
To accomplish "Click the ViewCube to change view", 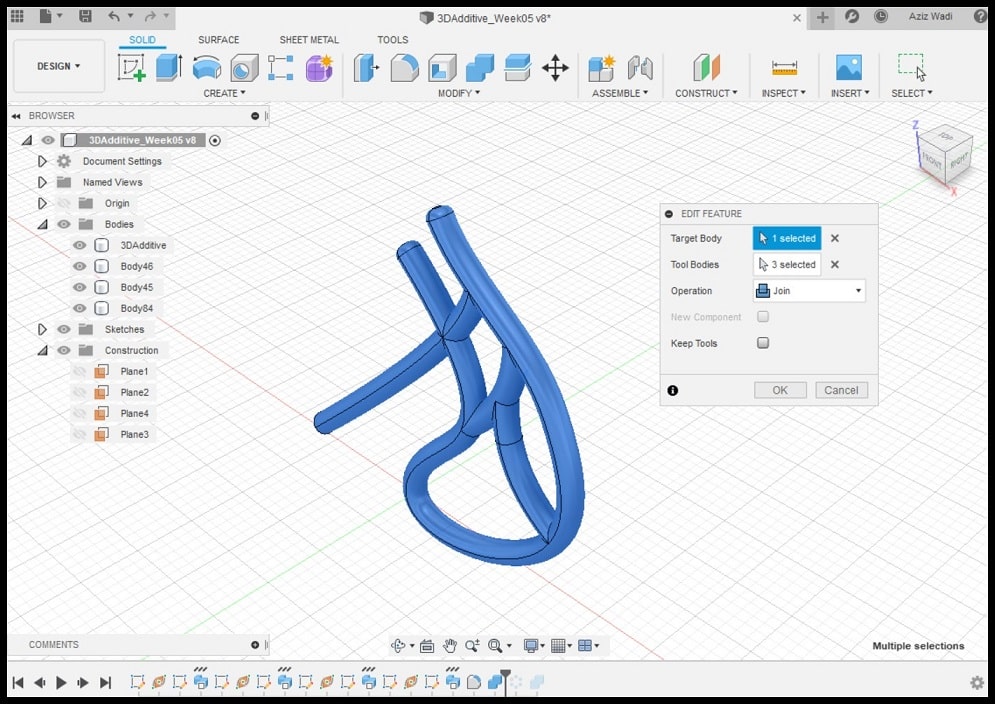I will [944, 154].
